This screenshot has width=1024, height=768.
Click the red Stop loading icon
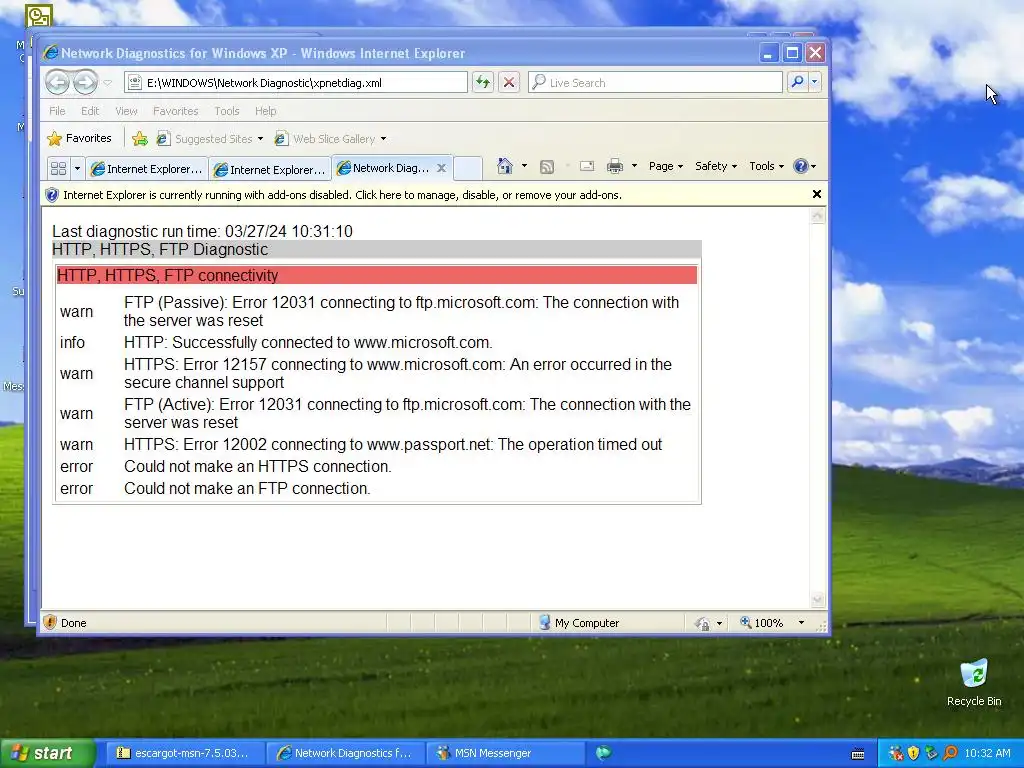[509, 82]
